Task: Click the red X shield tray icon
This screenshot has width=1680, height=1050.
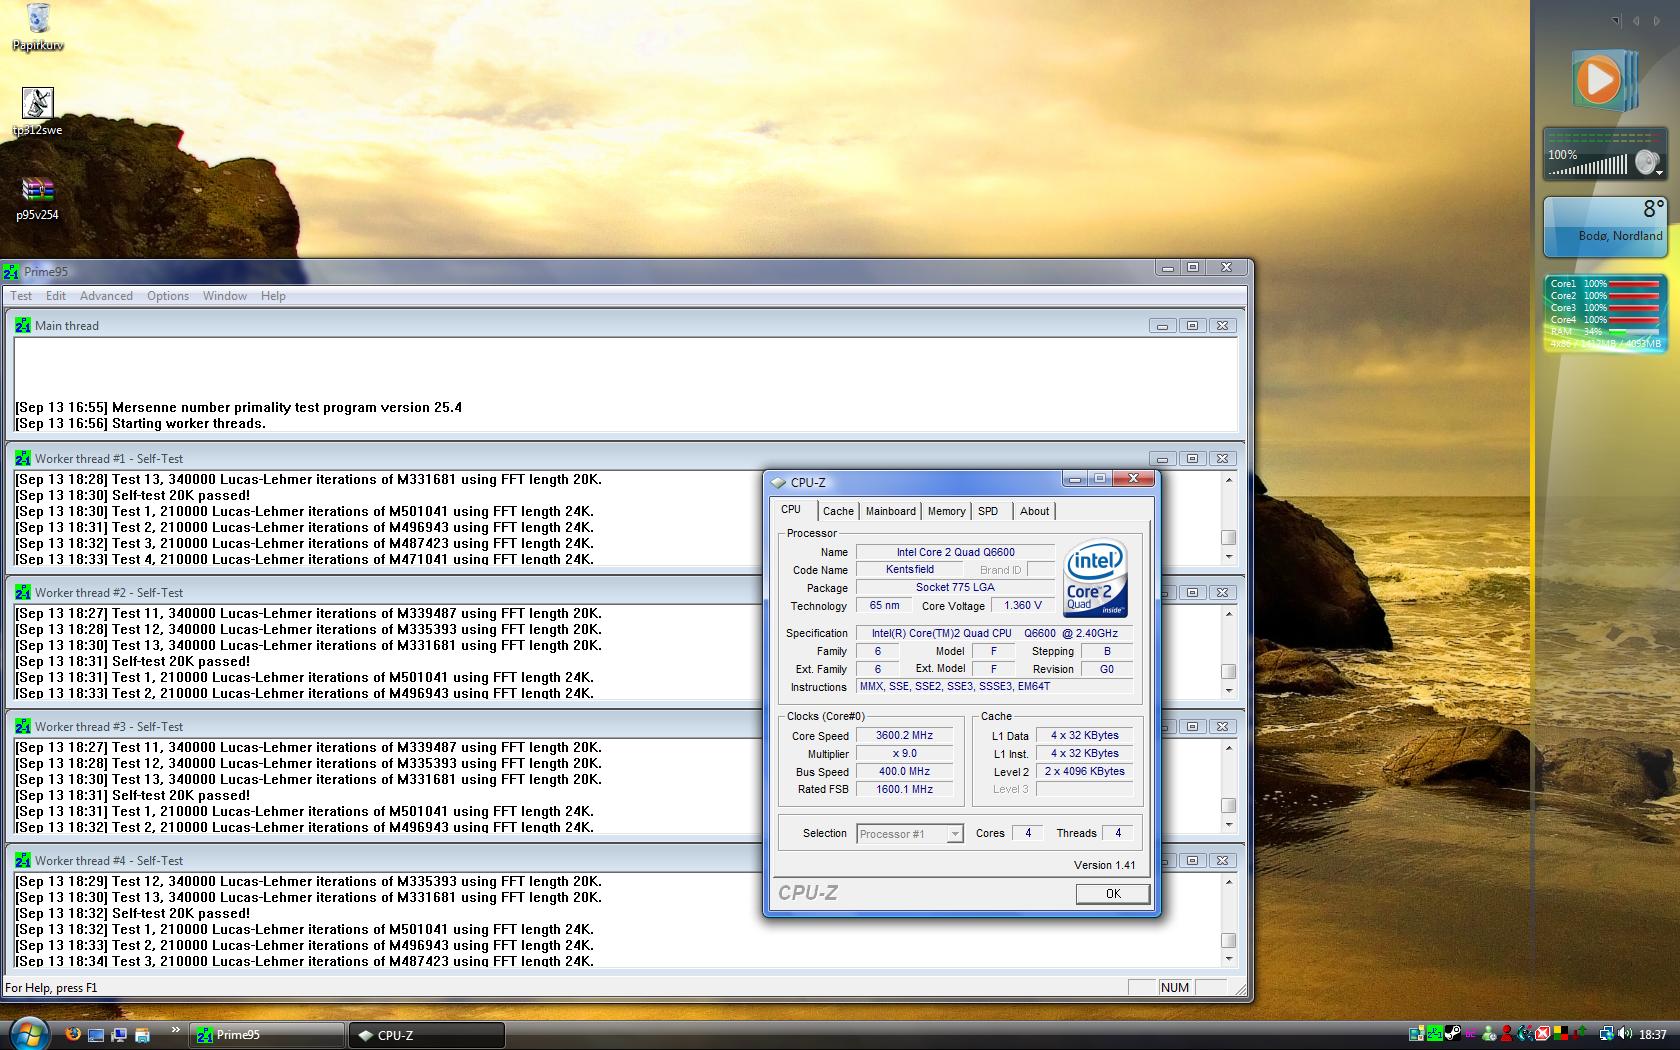Action: (1543, 1034)
